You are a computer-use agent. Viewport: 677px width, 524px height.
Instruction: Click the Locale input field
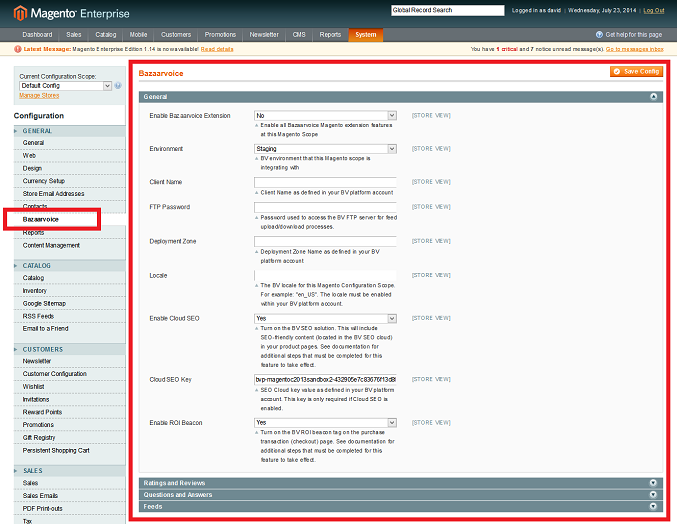click(325, 275)
